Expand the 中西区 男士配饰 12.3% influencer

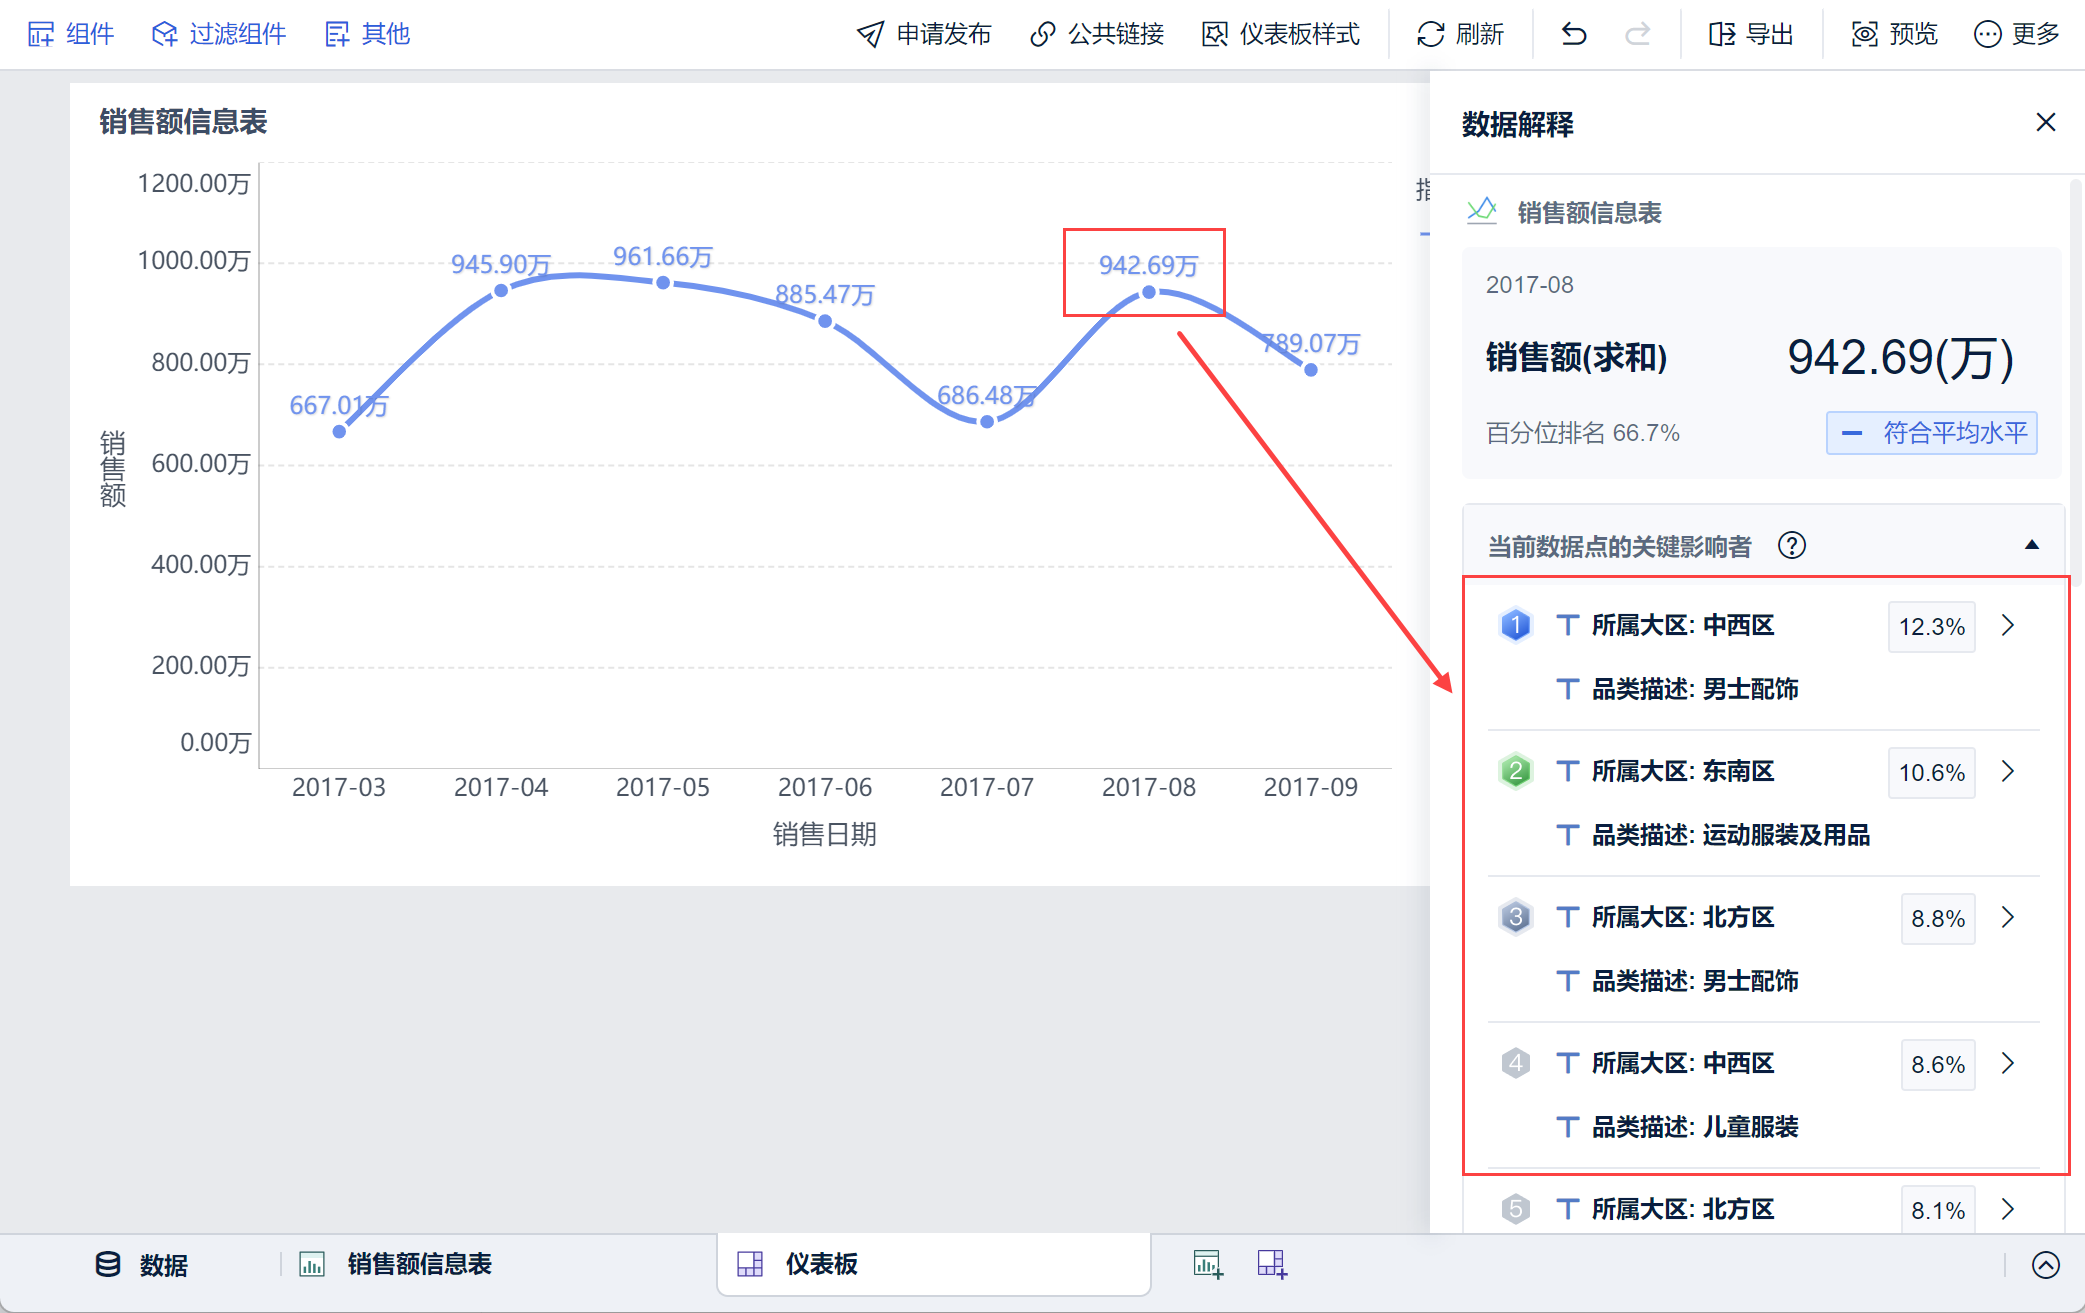pos(2007,626)
